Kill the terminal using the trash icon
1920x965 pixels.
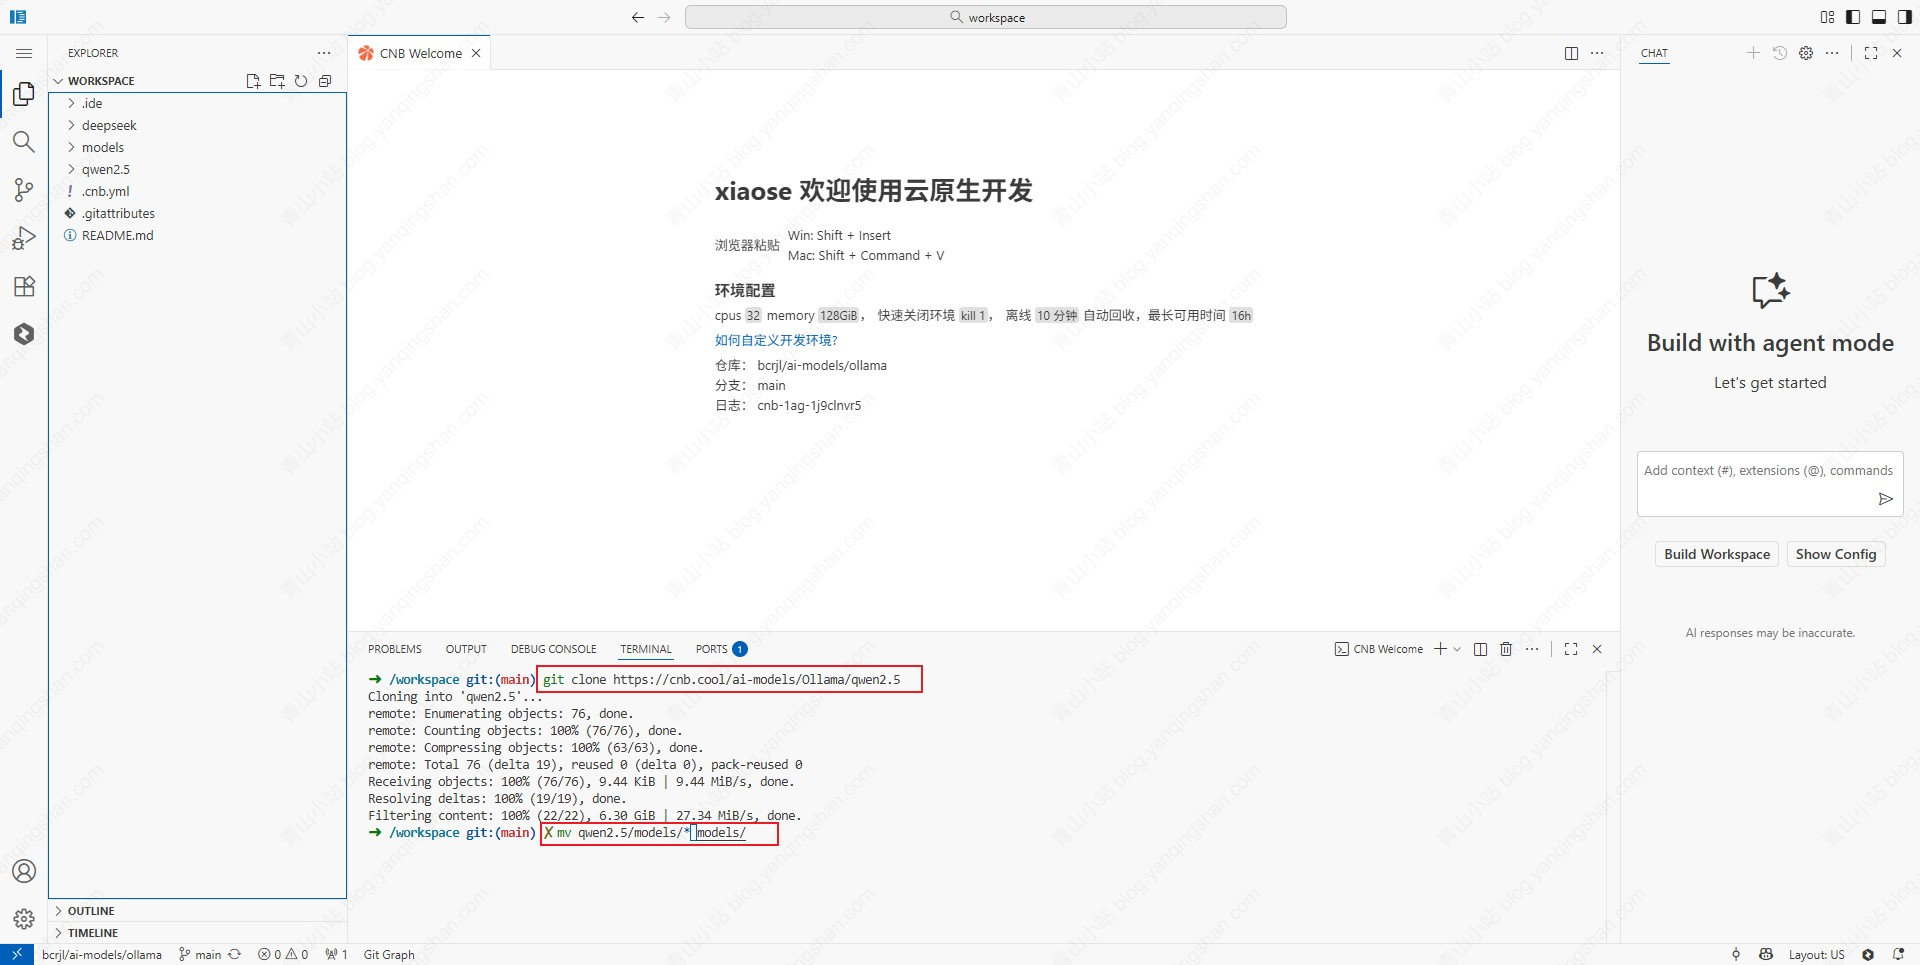click(1505, 649)
